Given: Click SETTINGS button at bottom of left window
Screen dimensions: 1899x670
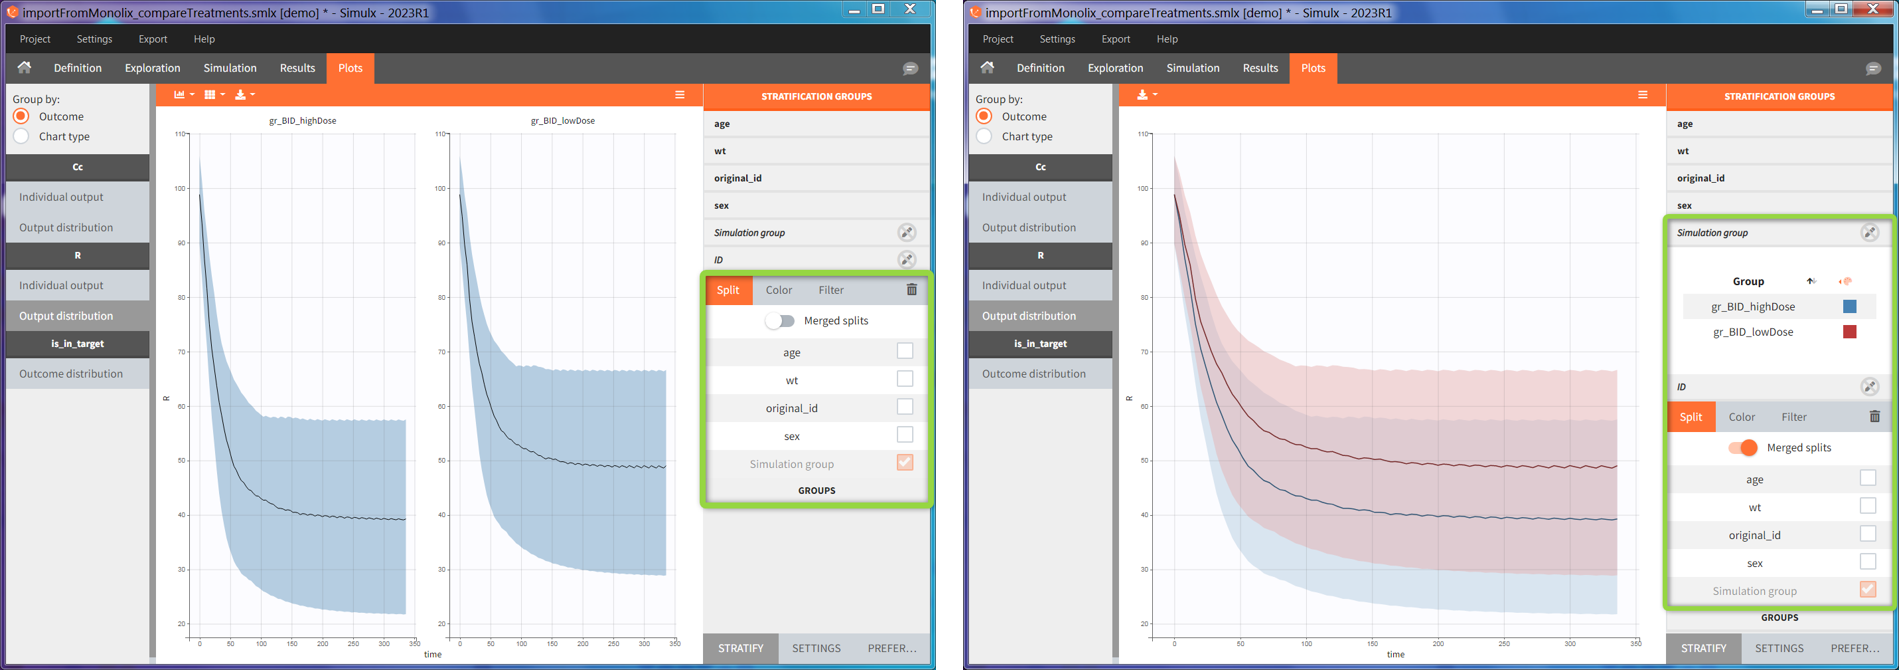Looking at the screenshot, I should tap(816, 648).
